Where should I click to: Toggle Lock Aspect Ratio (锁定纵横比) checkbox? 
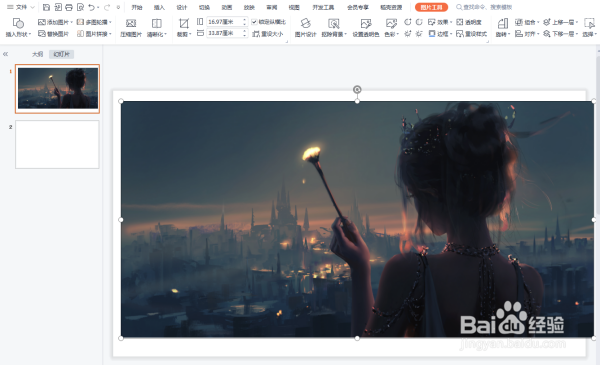point(254,22)
